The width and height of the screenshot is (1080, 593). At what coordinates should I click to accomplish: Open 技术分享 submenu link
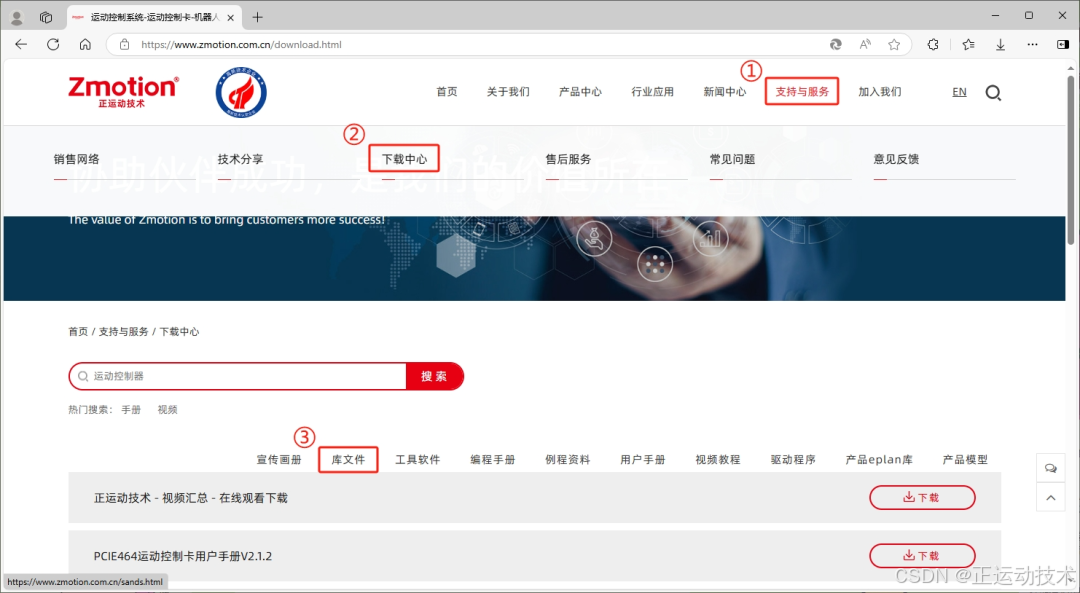[240, 159]
